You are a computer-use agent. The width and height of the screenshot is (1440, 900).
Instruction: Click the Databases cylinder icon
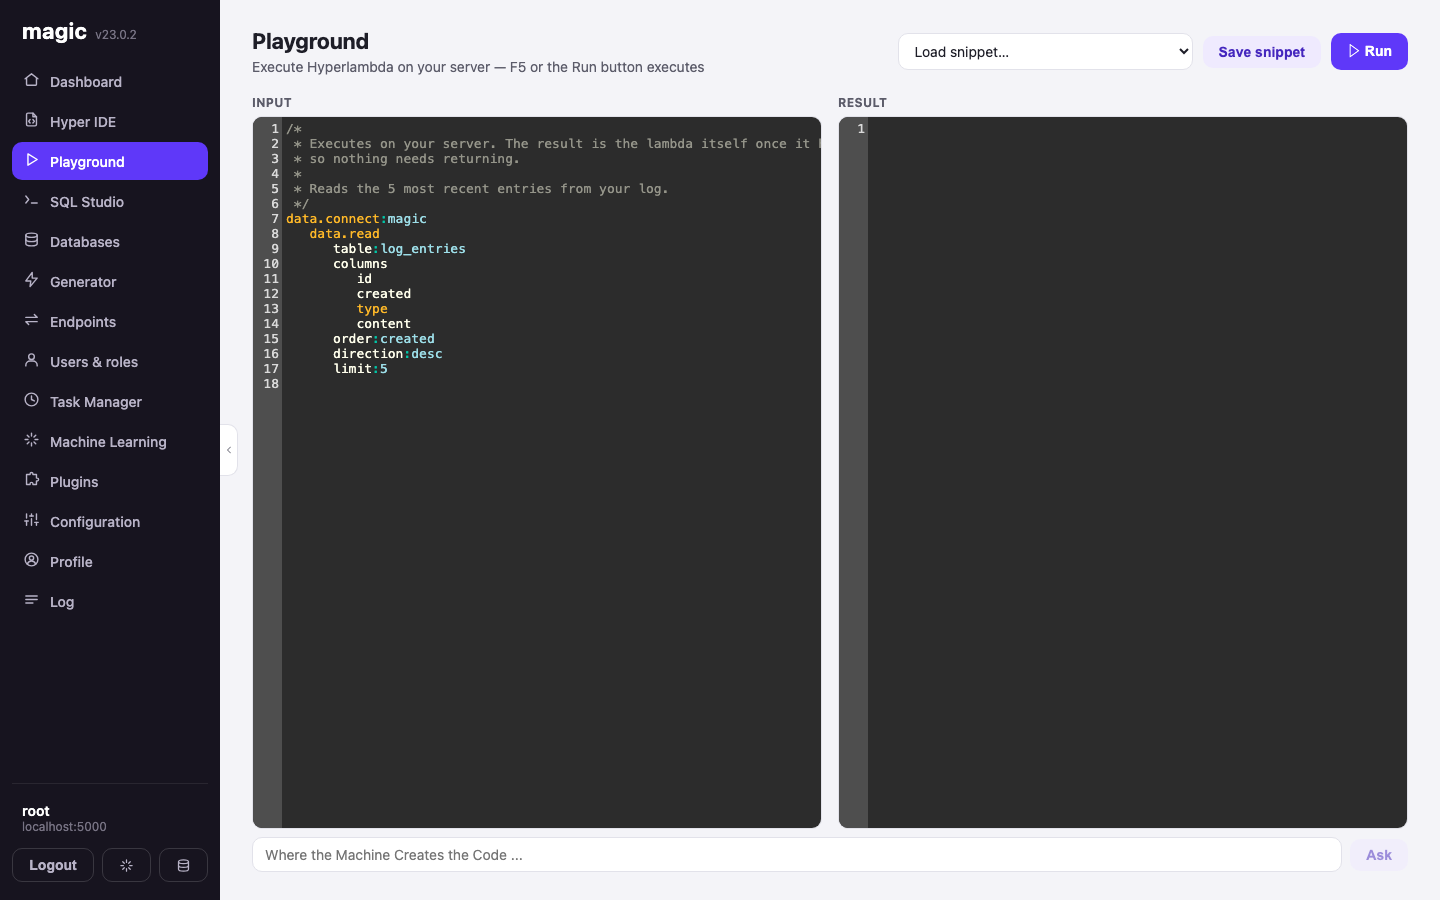click(x=31, y=240)
